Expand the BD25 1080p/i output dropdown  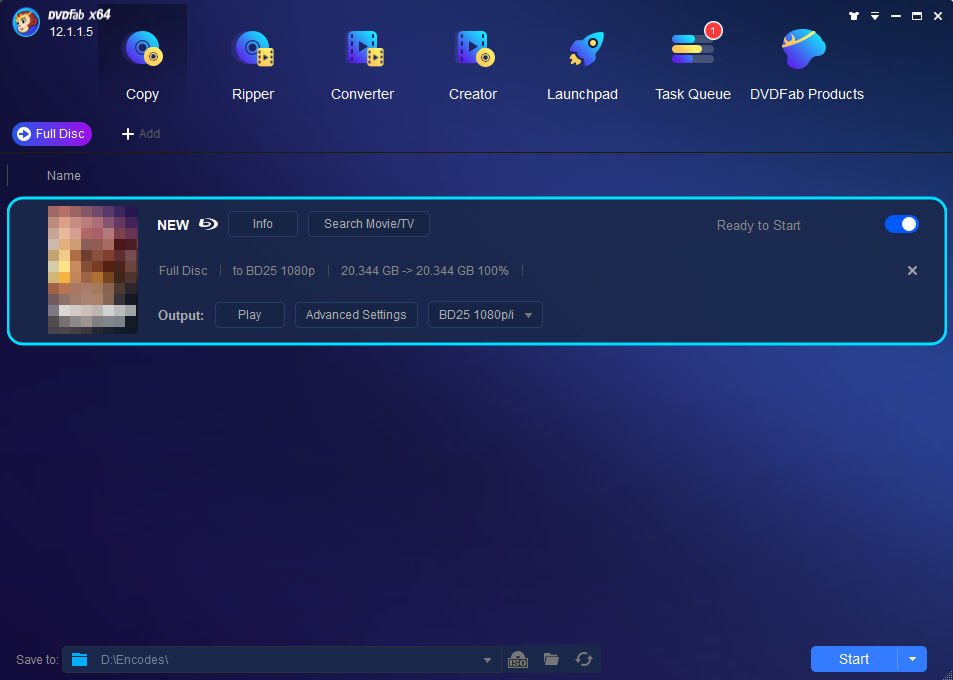click(x=485, y=315)
